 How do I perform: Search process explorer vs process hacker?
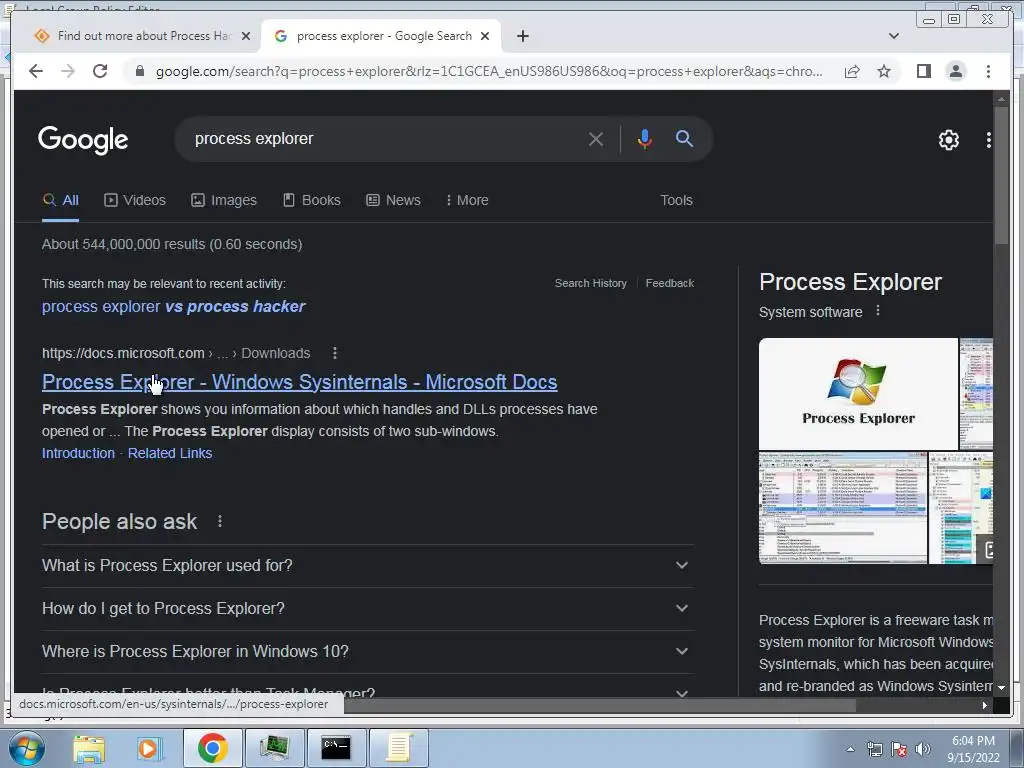pos(174,306)
